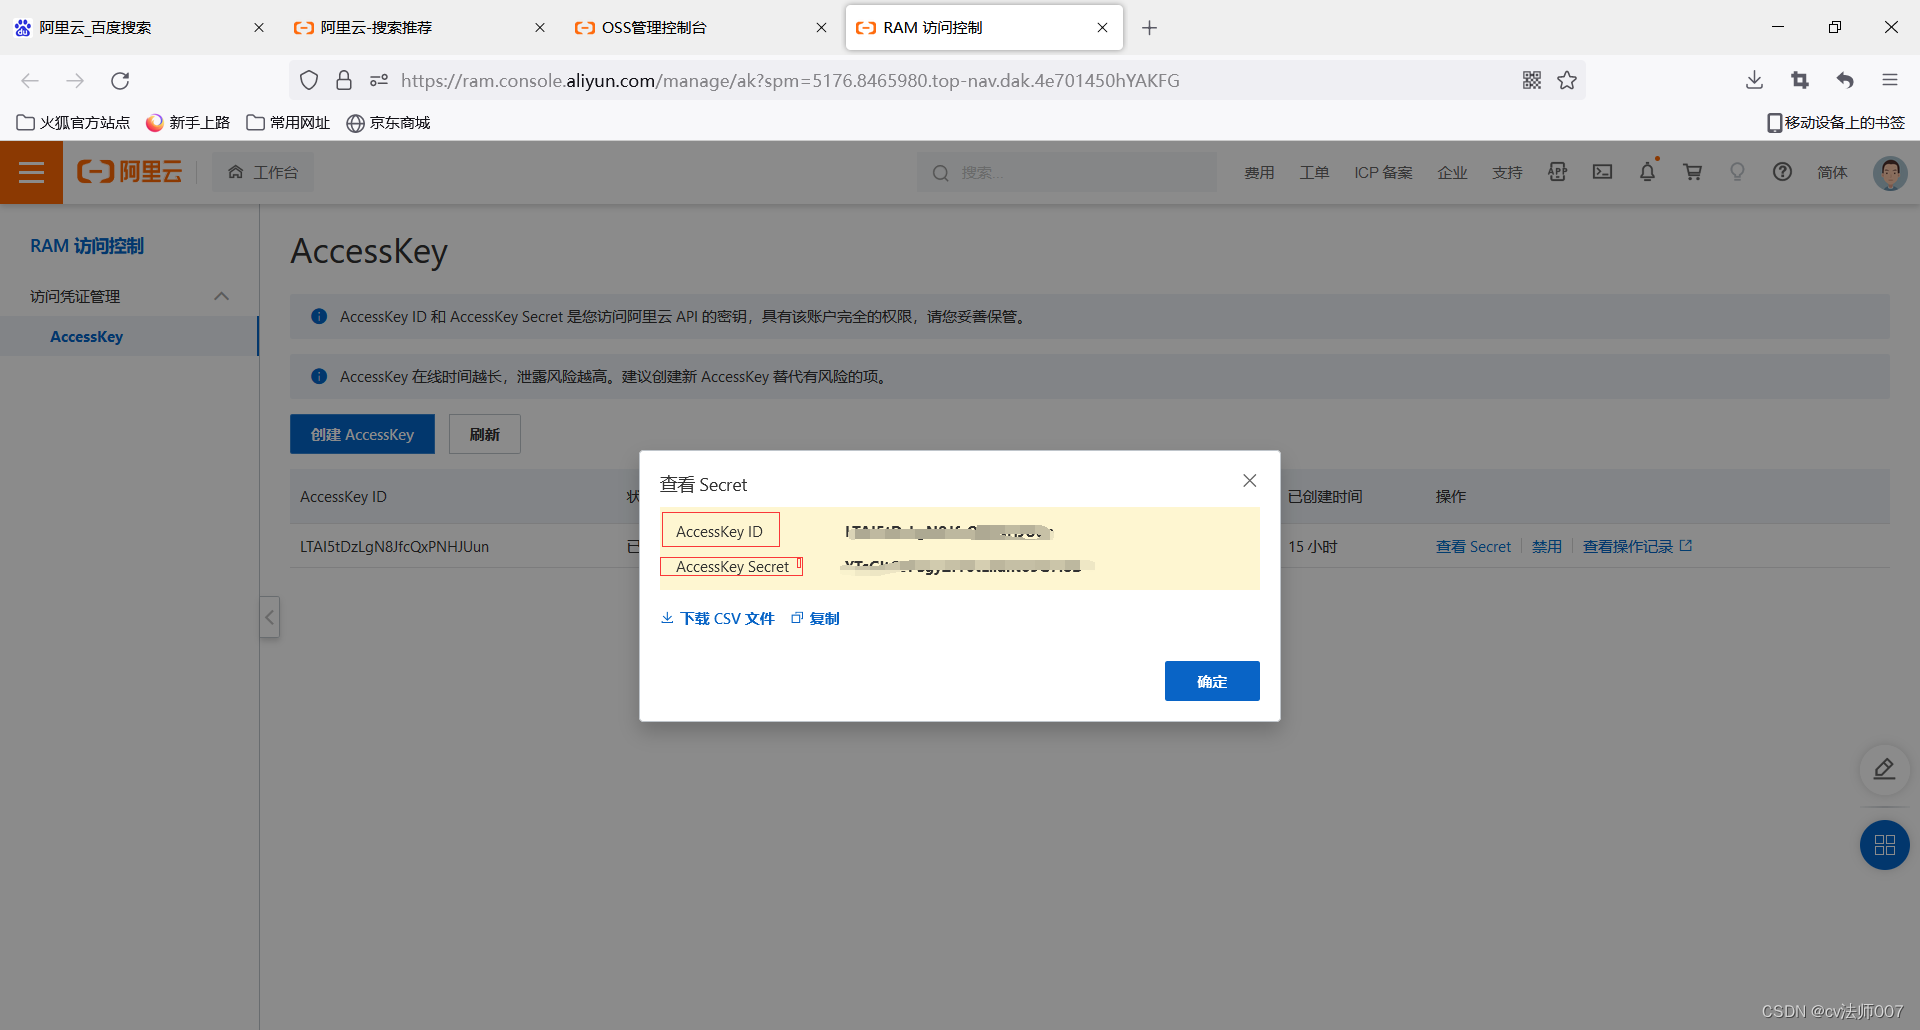The image size is (1920, 1030).
Task: Click the padlock site info icon
Action: [344, 81]
